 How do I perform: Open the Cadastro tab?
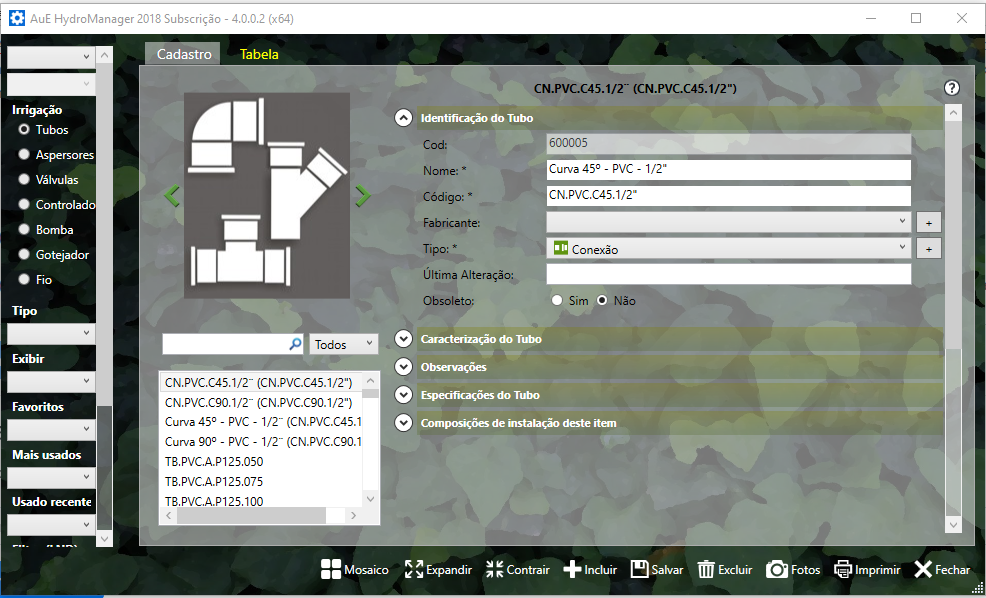pyautogui.click(x=184, y=55)
